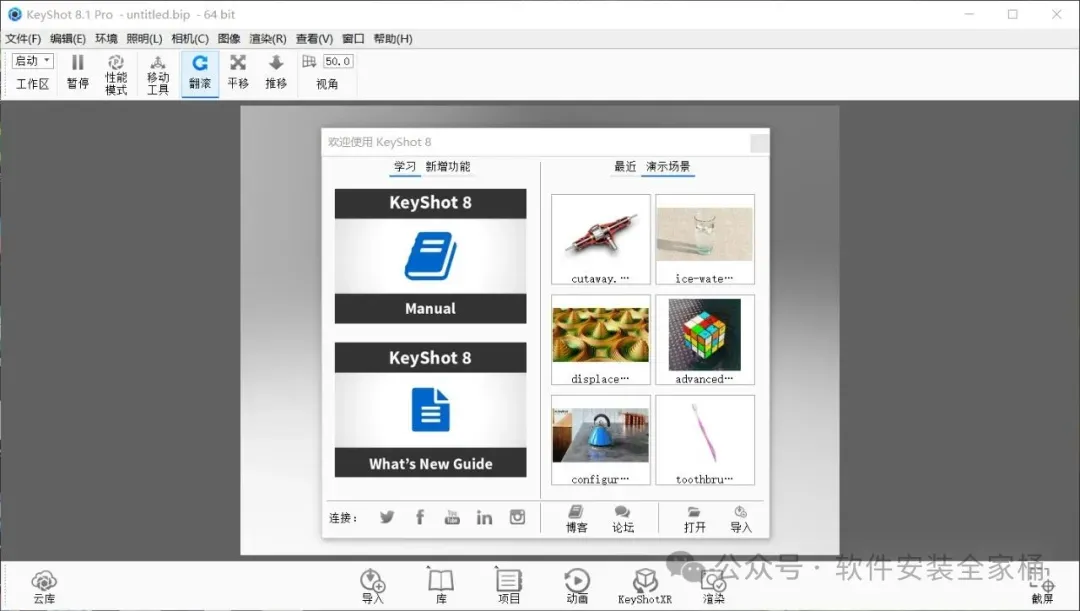The width and height of the screenshot is (1080, 611).
Task: Open KeyShotXR from the bottom toolbar
Action: pyautogui.click(x=645, y=587)
